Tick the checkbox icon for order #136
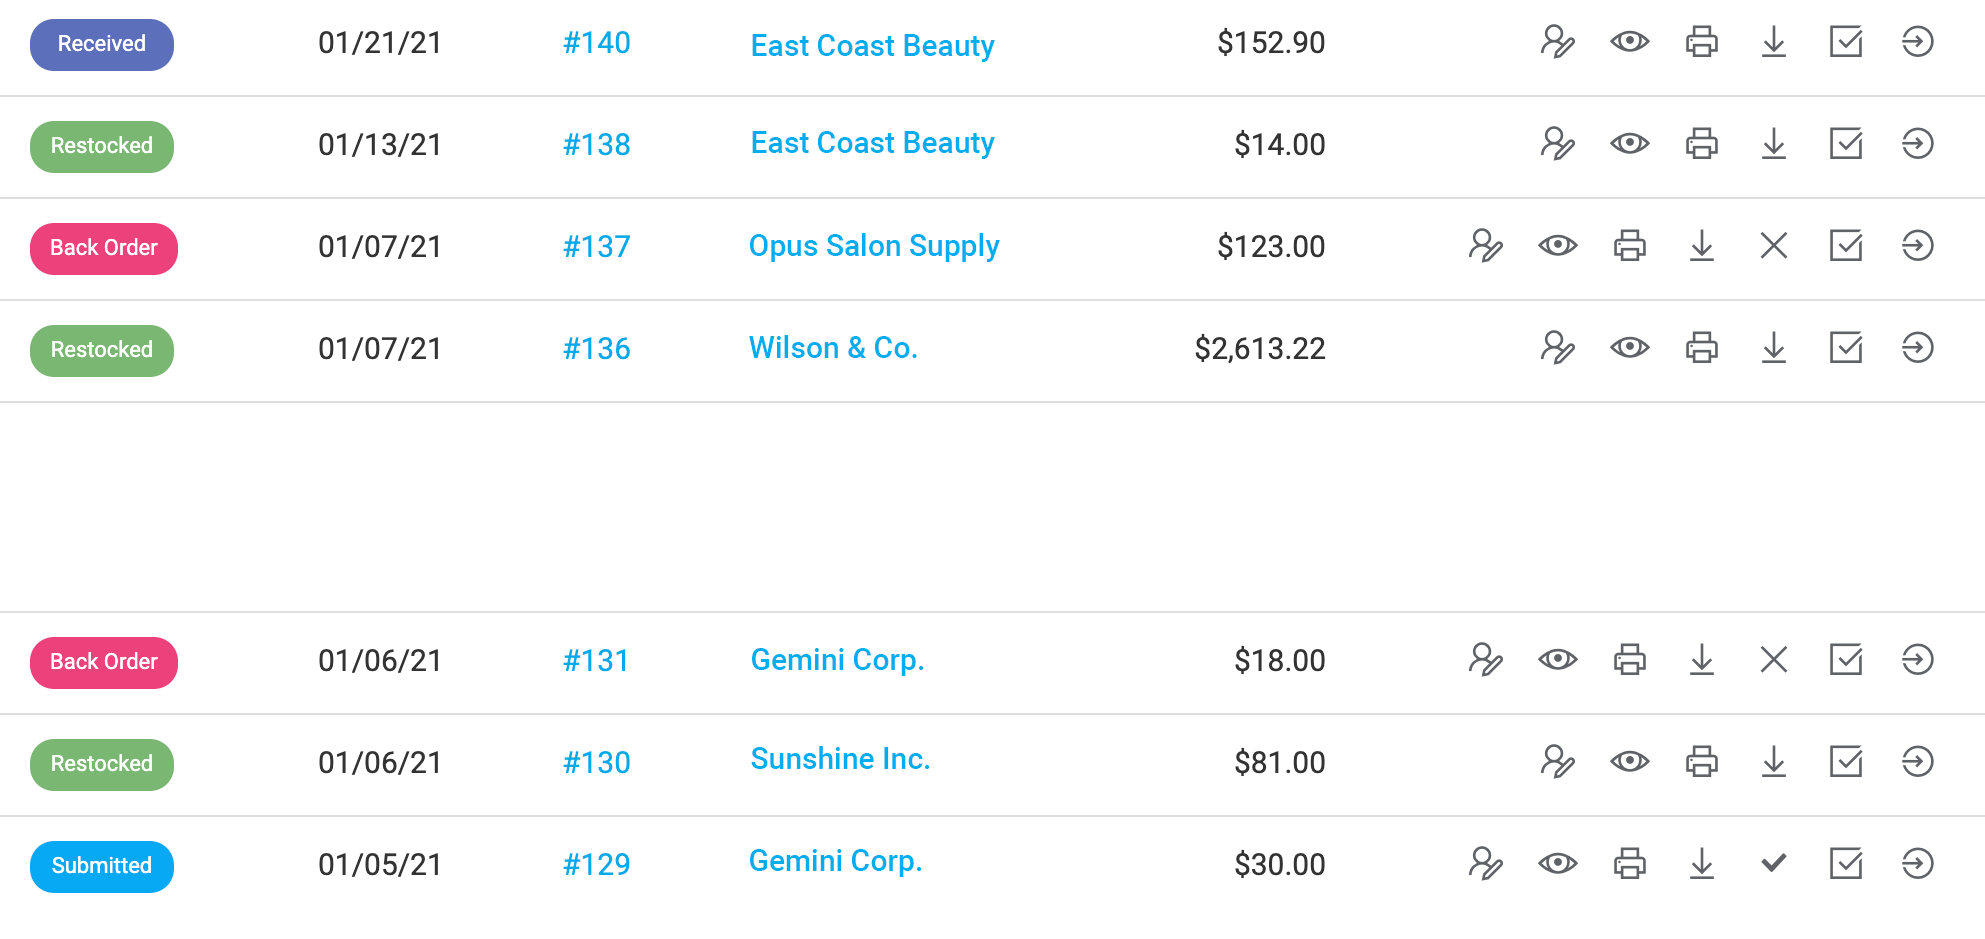The height and width of the screenshot is (939, 1985). (1845, 348)
